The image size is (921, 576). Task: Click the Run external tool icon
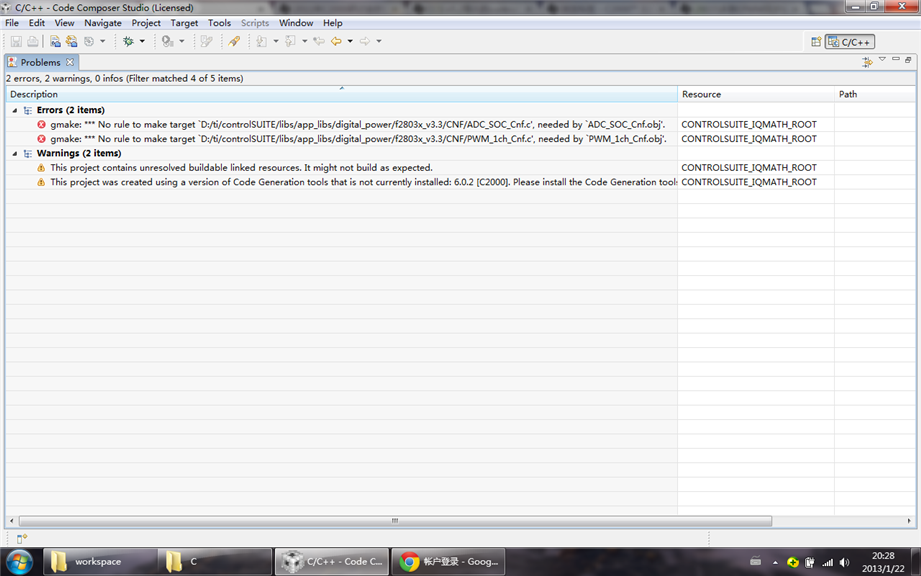coord(168,41)
